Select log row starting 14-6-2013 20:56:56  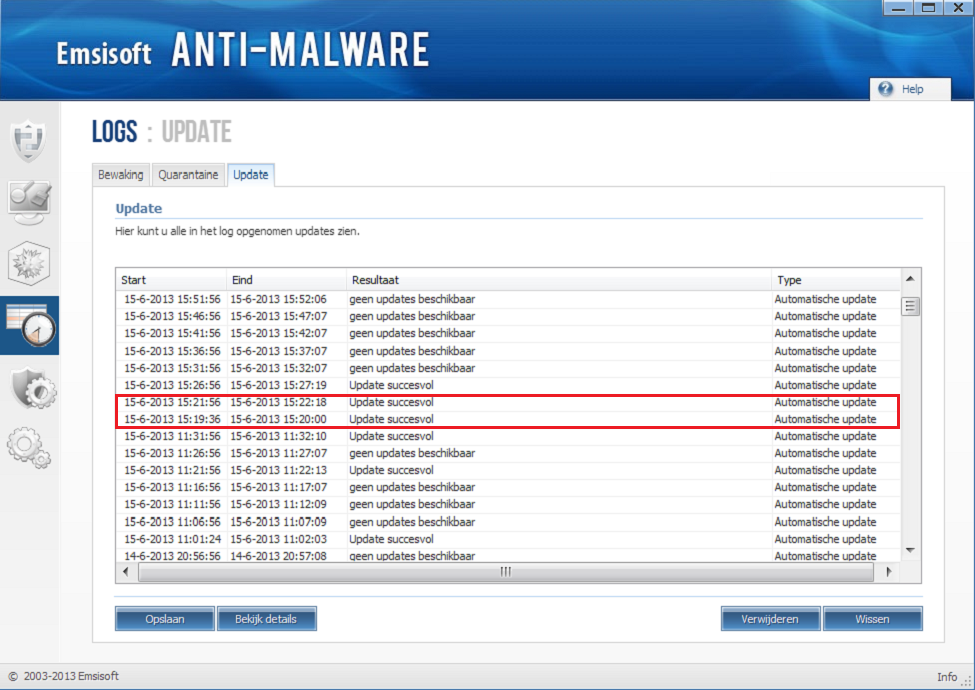(x=508, y=556)
